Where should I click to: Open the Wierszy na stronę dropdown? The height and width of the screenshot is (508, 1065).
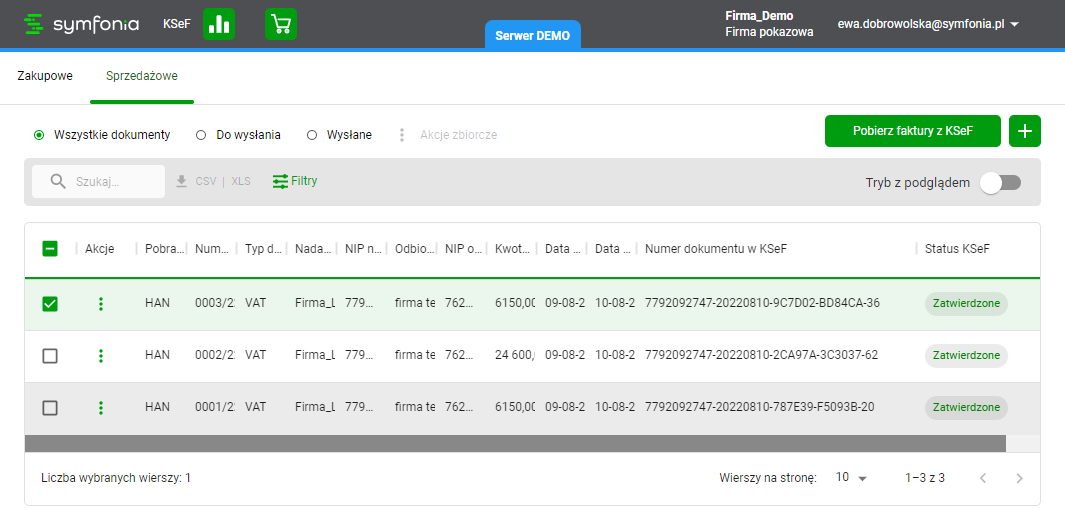click(x=851, y=478)
